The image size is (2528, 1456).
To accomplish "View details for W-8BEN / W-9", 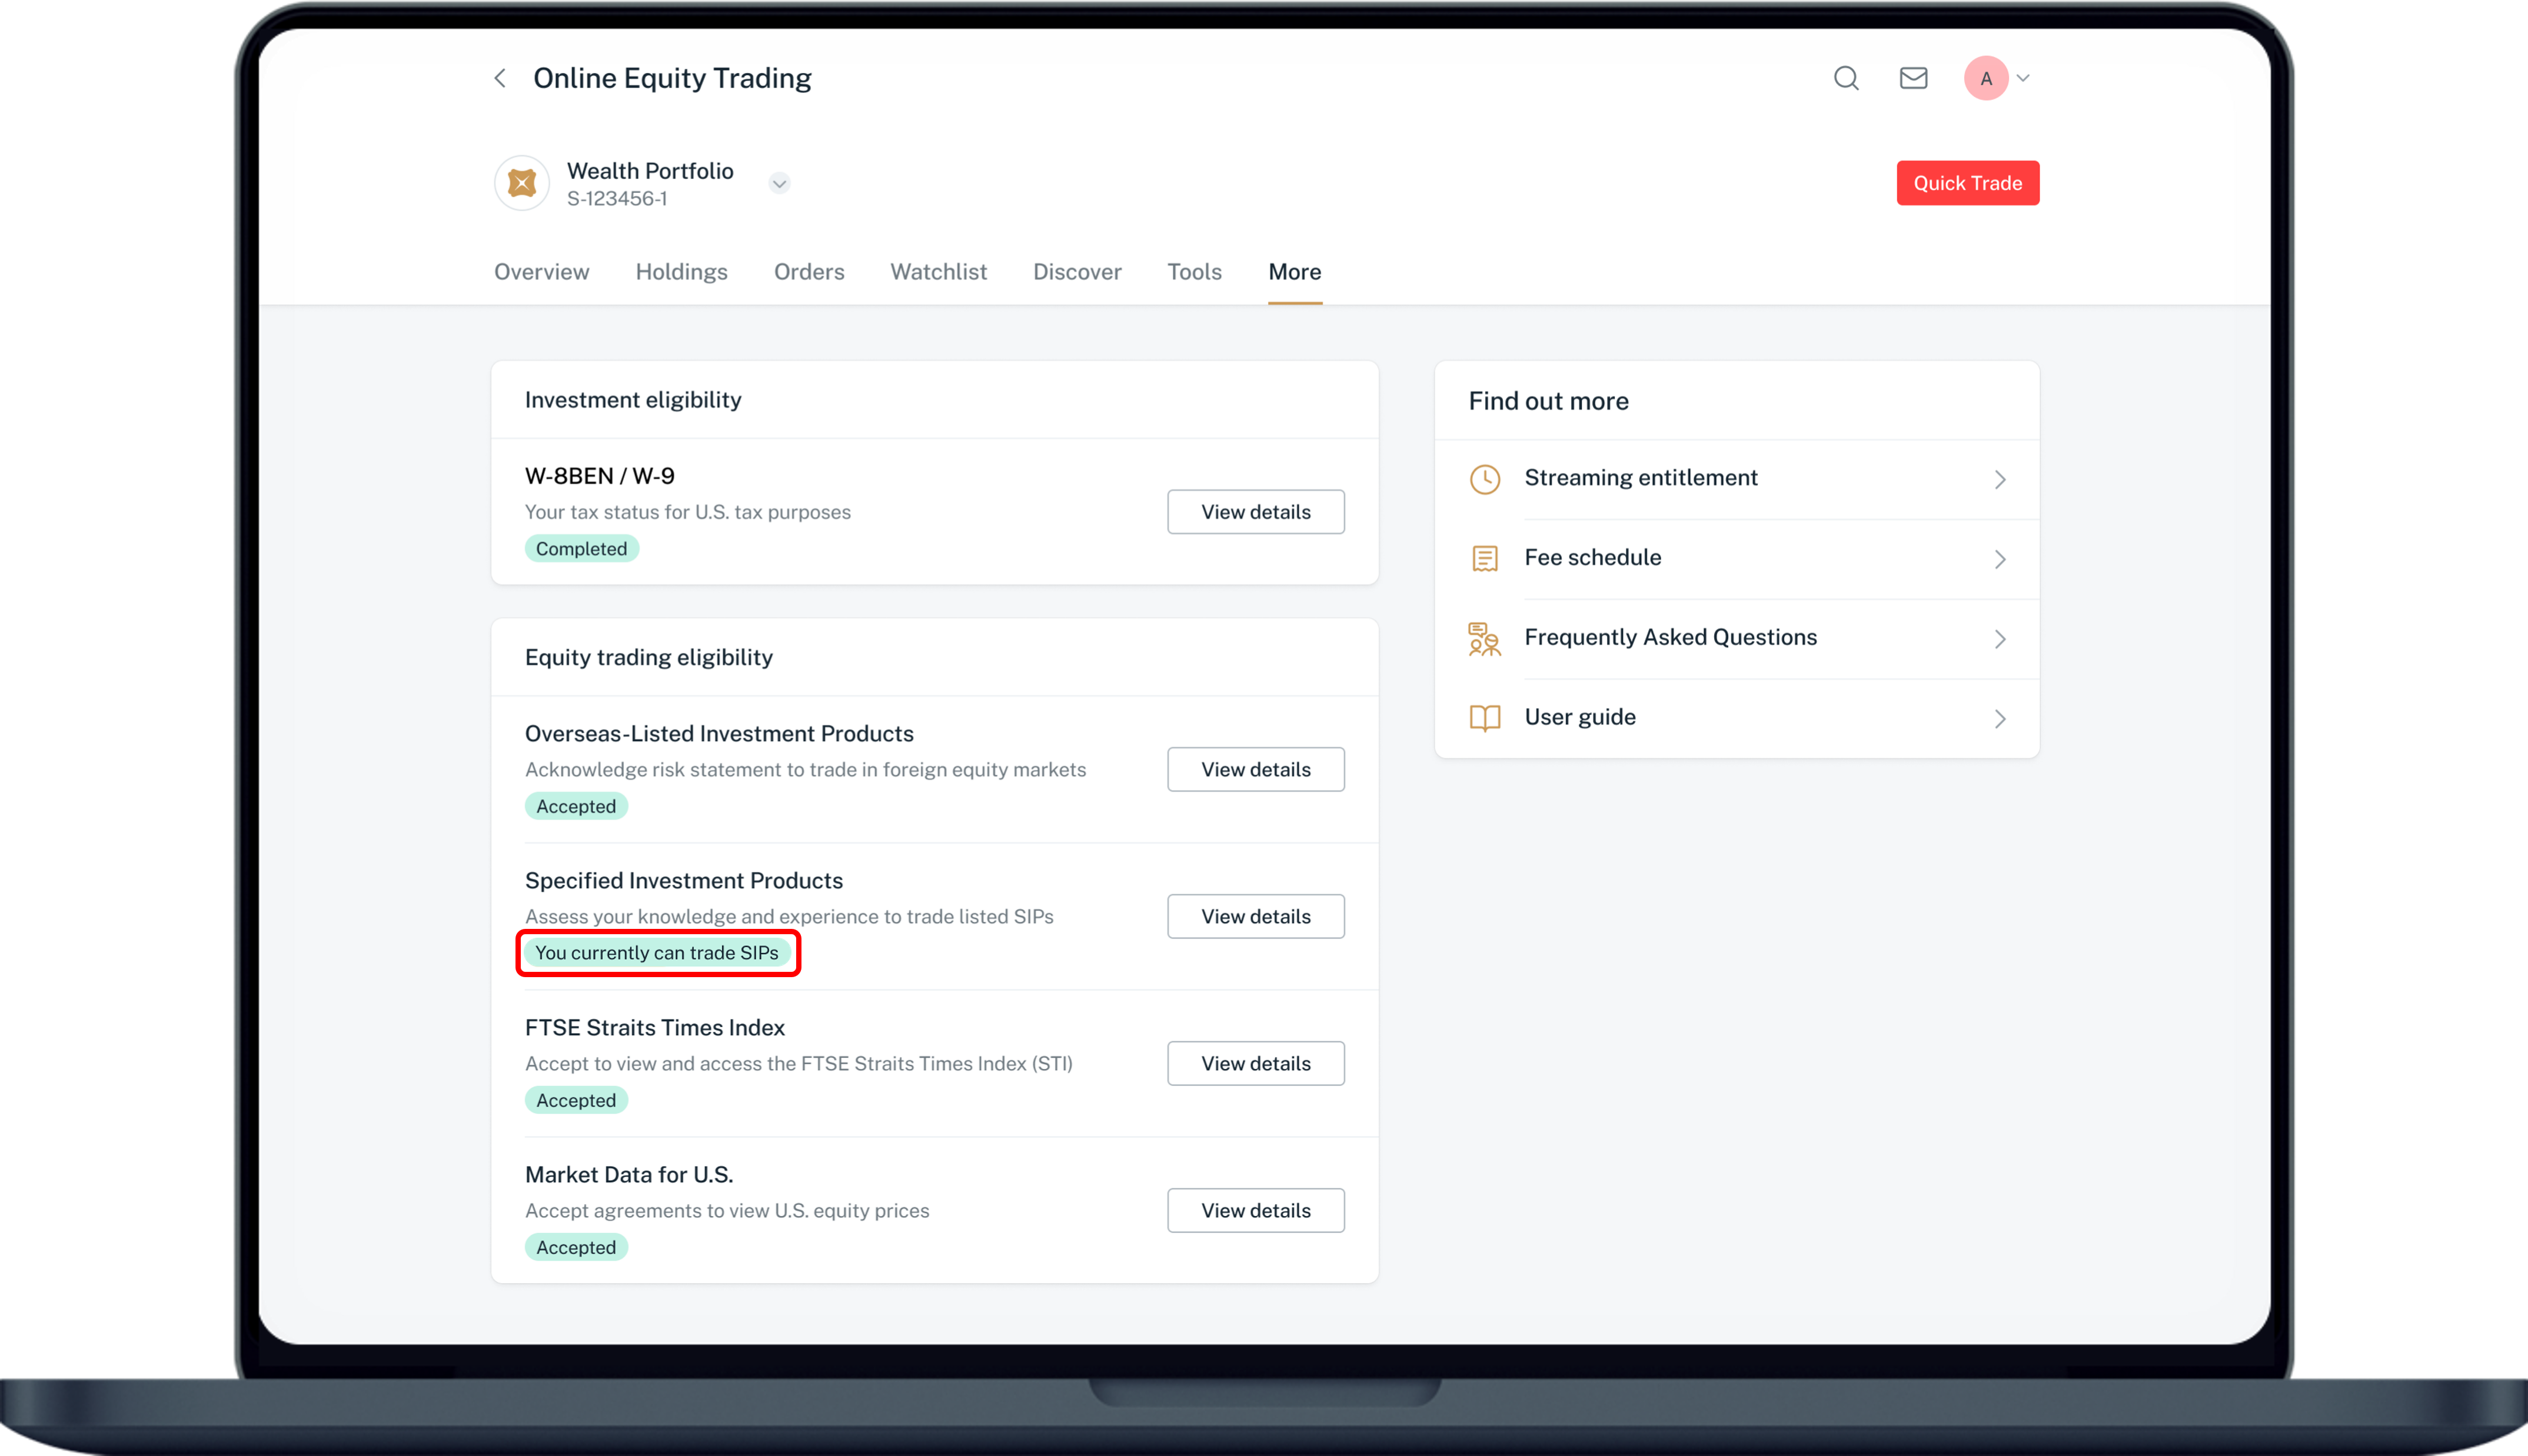I will click(1255, 512).
